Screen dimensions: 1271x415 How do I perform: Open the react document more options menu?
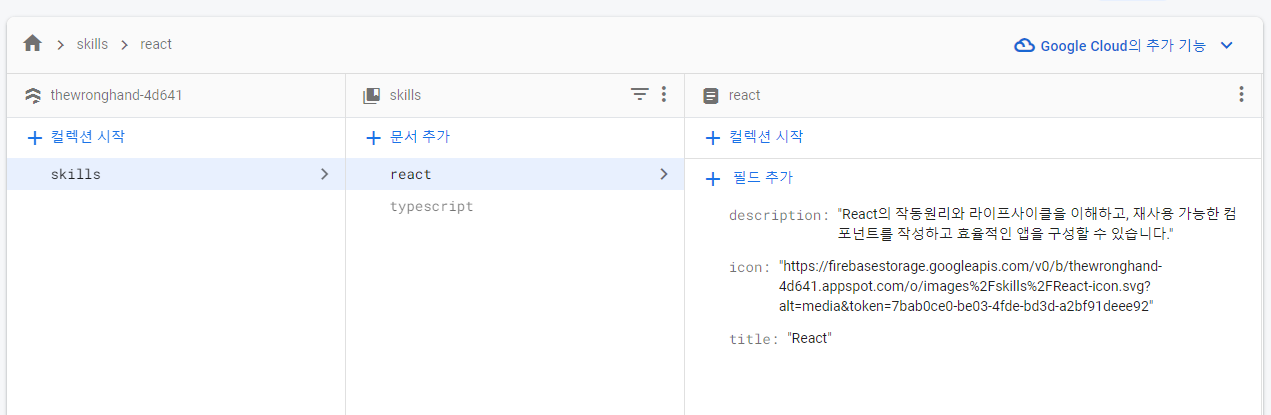click(x=1241, y=94)
